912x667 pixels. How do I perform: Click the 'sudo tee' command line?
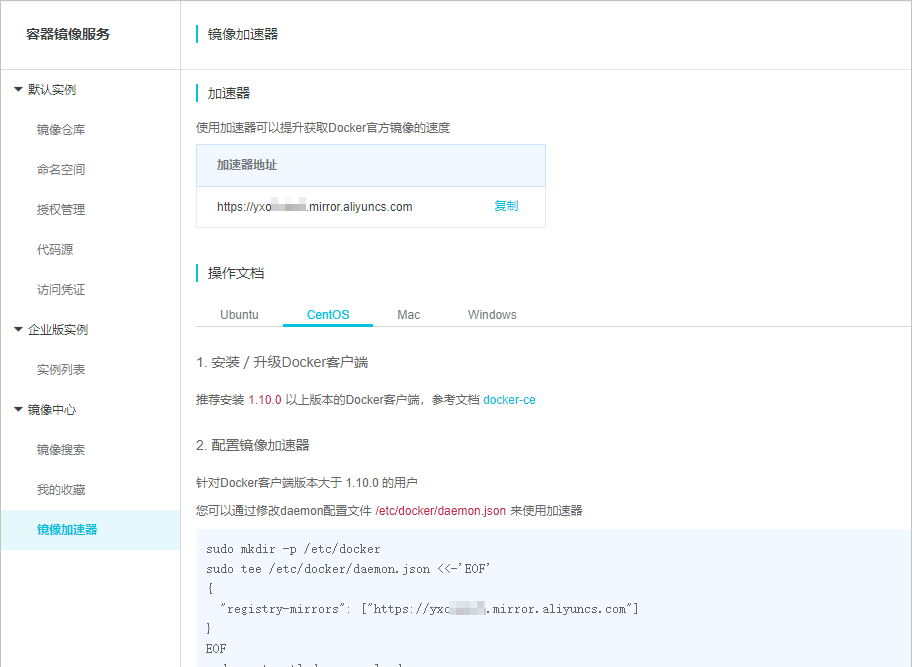348,569
